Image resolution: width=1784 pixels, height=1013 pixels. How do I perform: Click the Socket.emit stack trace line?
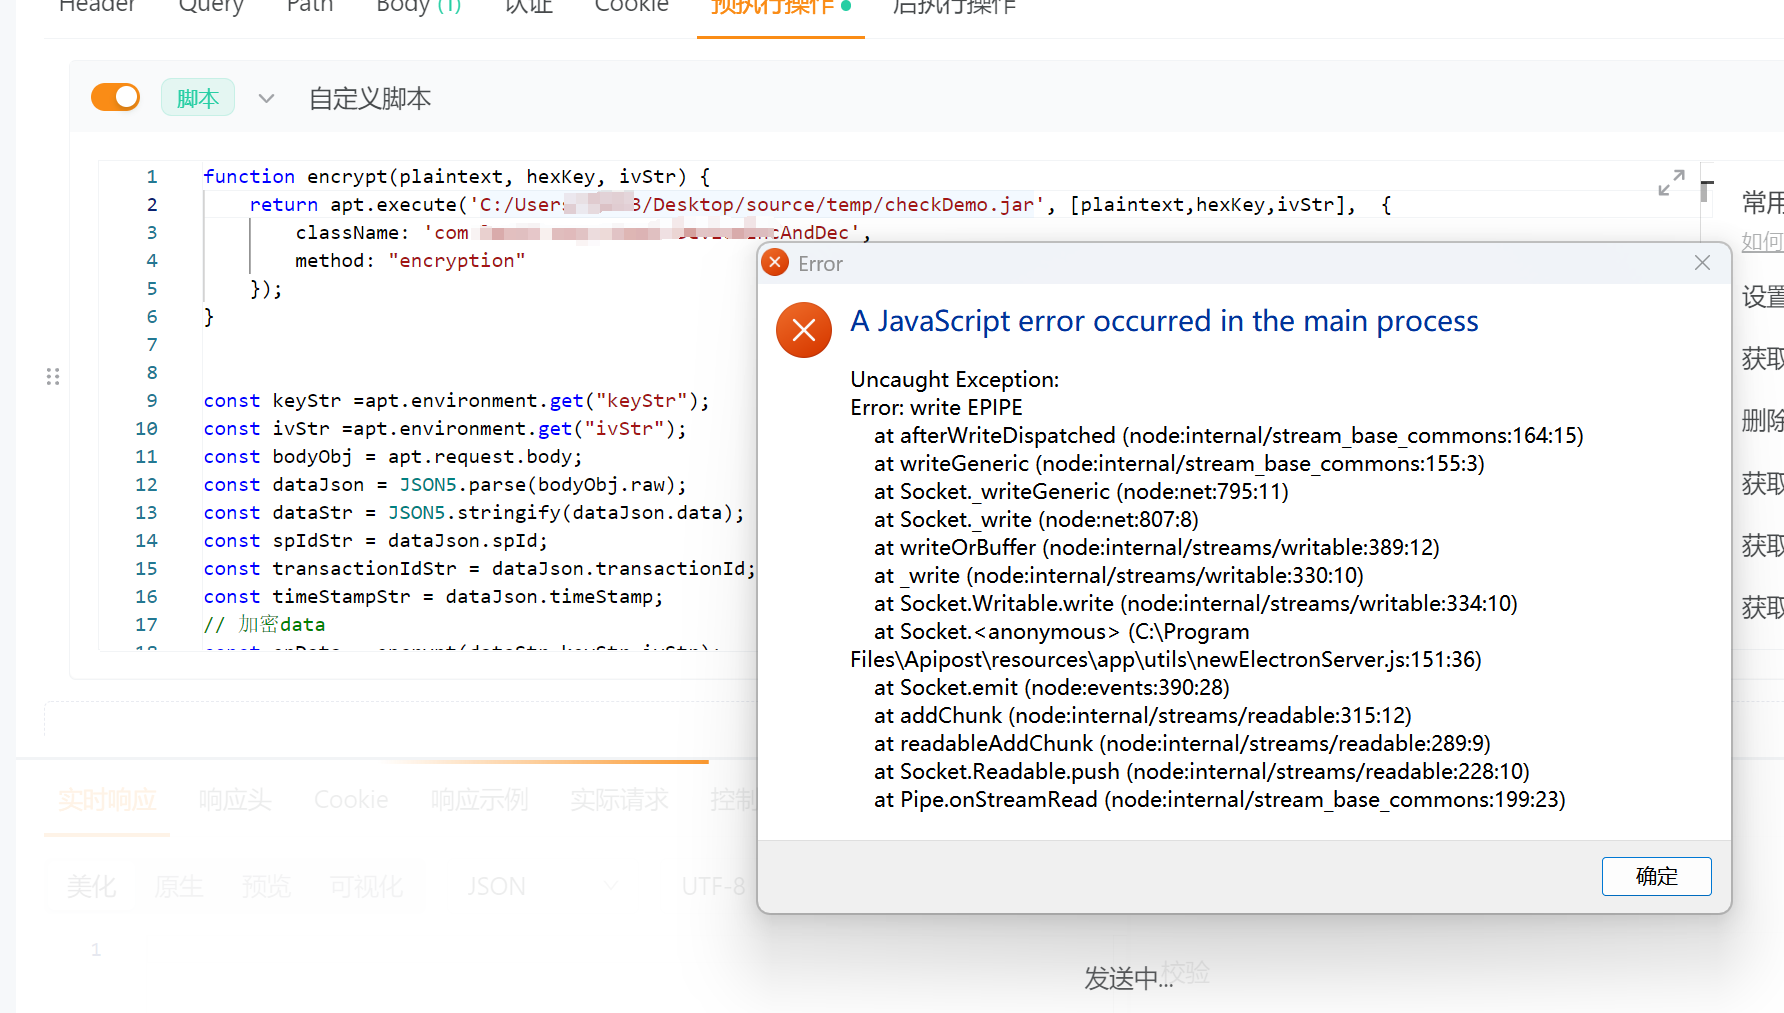pos(1051,687)
